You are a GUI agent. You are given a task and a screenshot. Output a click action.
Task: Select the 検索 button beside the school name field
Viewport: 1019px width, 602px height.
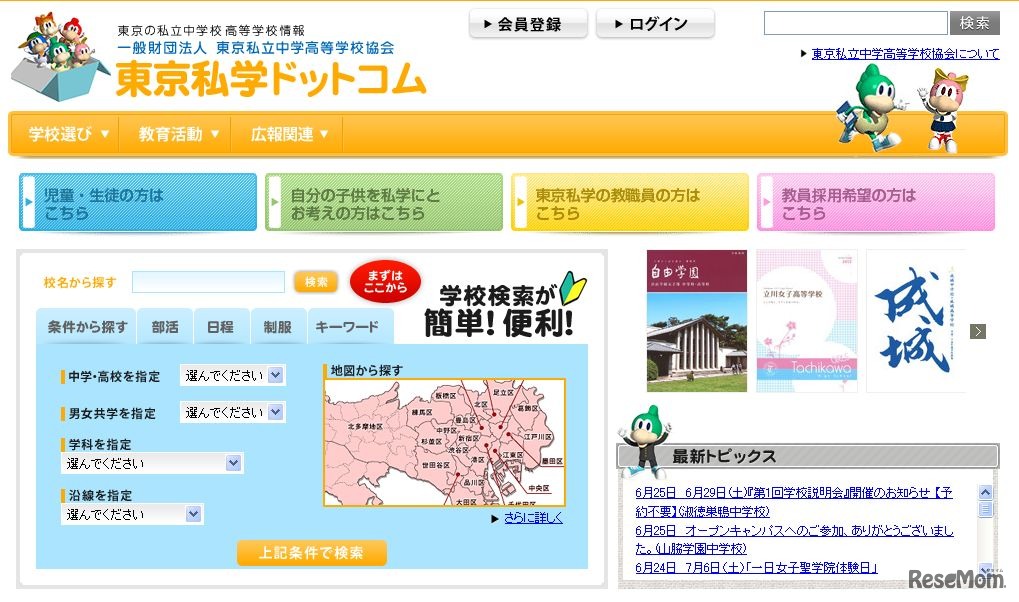click(314, 283)
